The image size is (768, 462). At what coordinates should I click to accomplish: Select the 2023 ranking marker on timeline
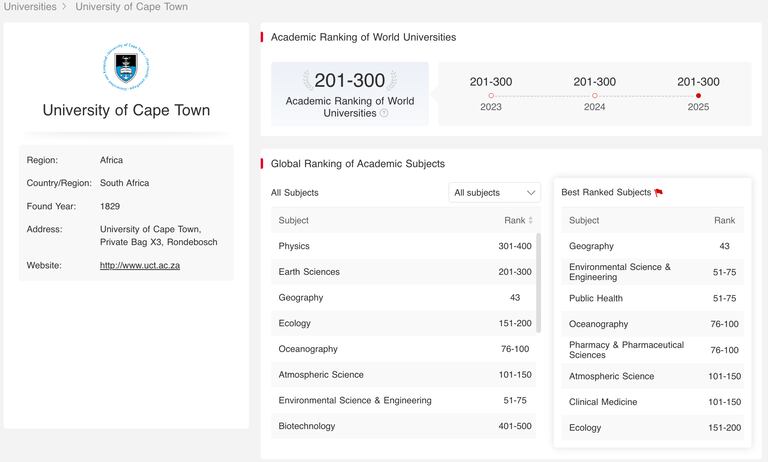tap(491, 96)
